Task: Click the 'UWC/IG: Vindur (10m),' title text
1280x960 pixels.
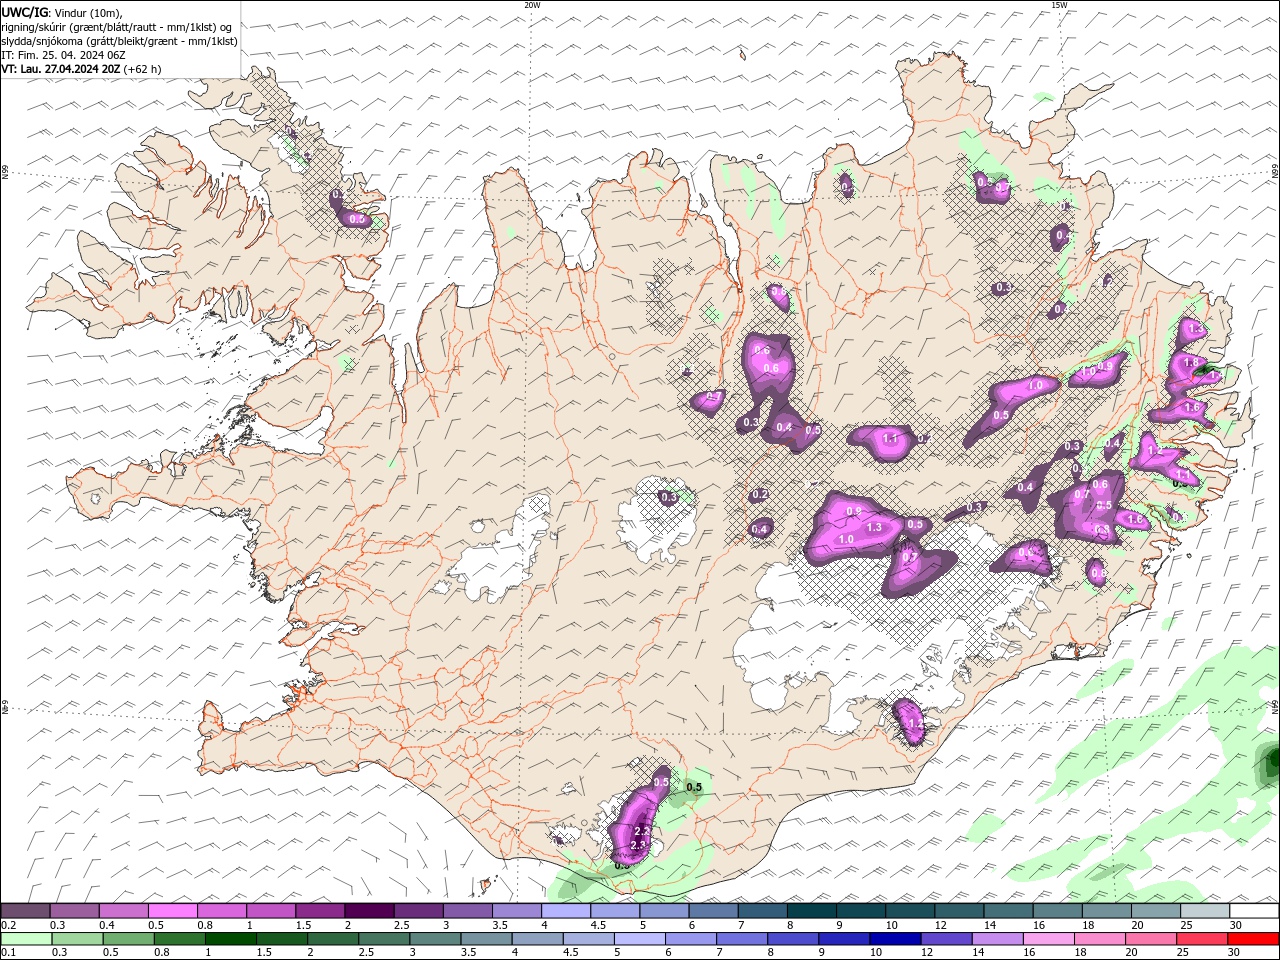Action: [62, 12]
